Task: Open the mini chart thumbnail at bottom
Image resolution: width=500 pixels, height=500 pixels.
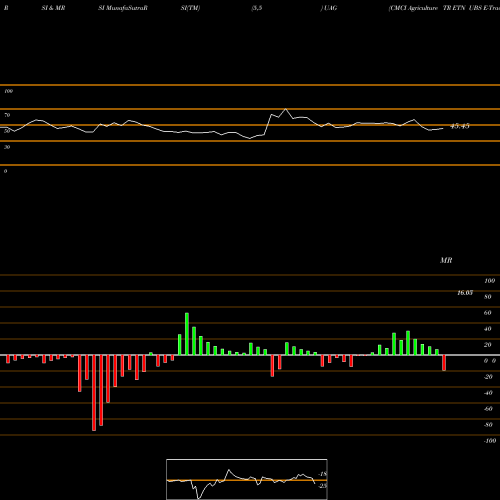Action: pos(247,479)
